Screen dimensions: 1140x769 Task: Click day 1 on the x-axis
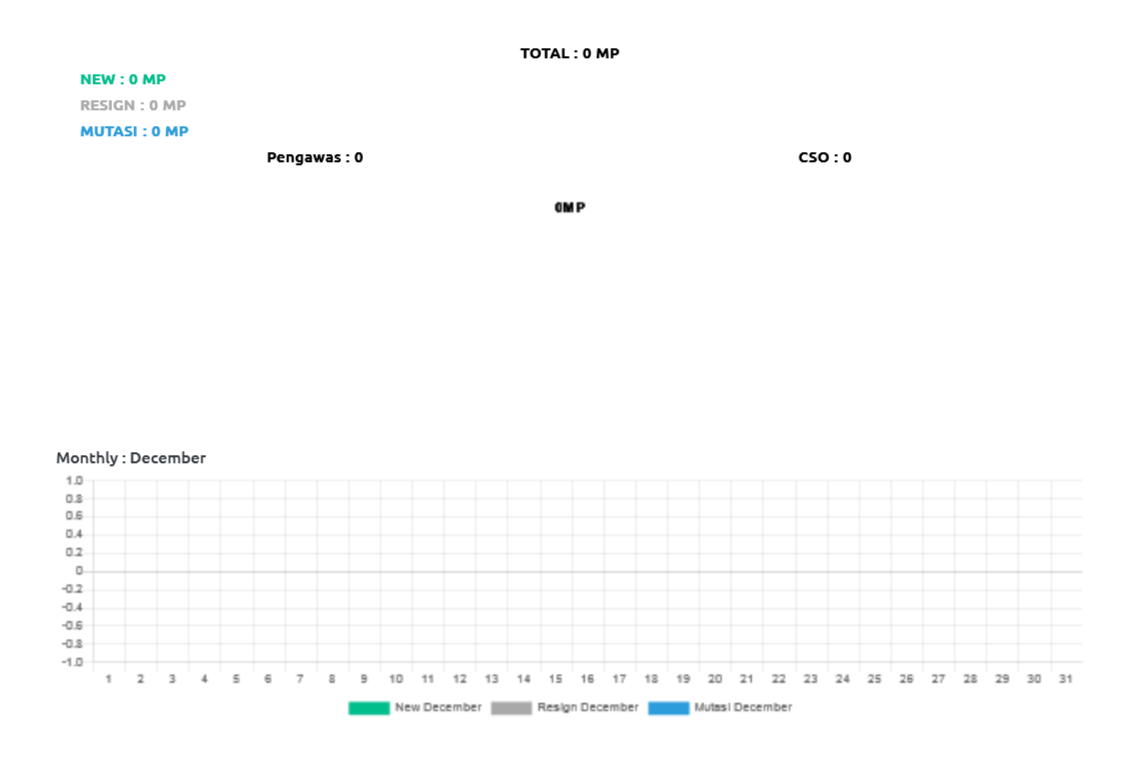click(x=109, y=679)
